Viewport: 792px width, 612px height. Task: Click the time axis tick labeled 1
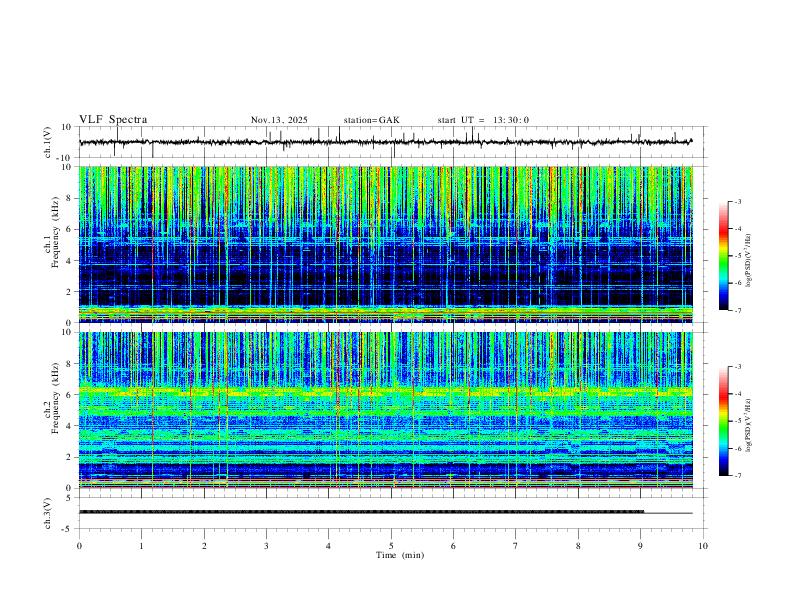[141, 546]
